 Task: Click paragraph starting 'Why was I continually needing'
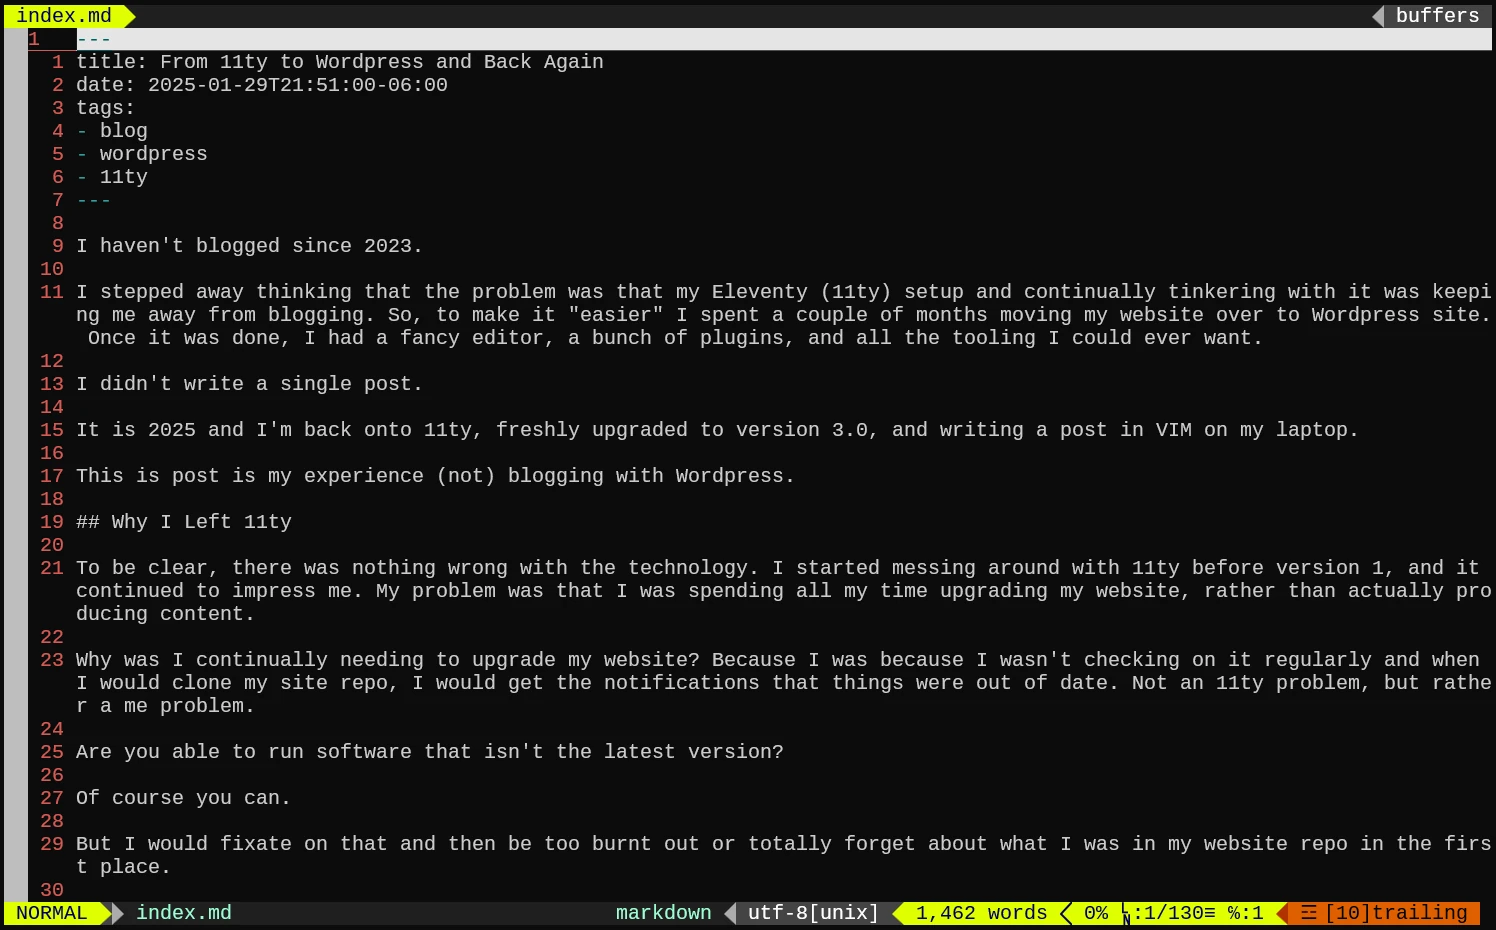[x=784, y=683]
